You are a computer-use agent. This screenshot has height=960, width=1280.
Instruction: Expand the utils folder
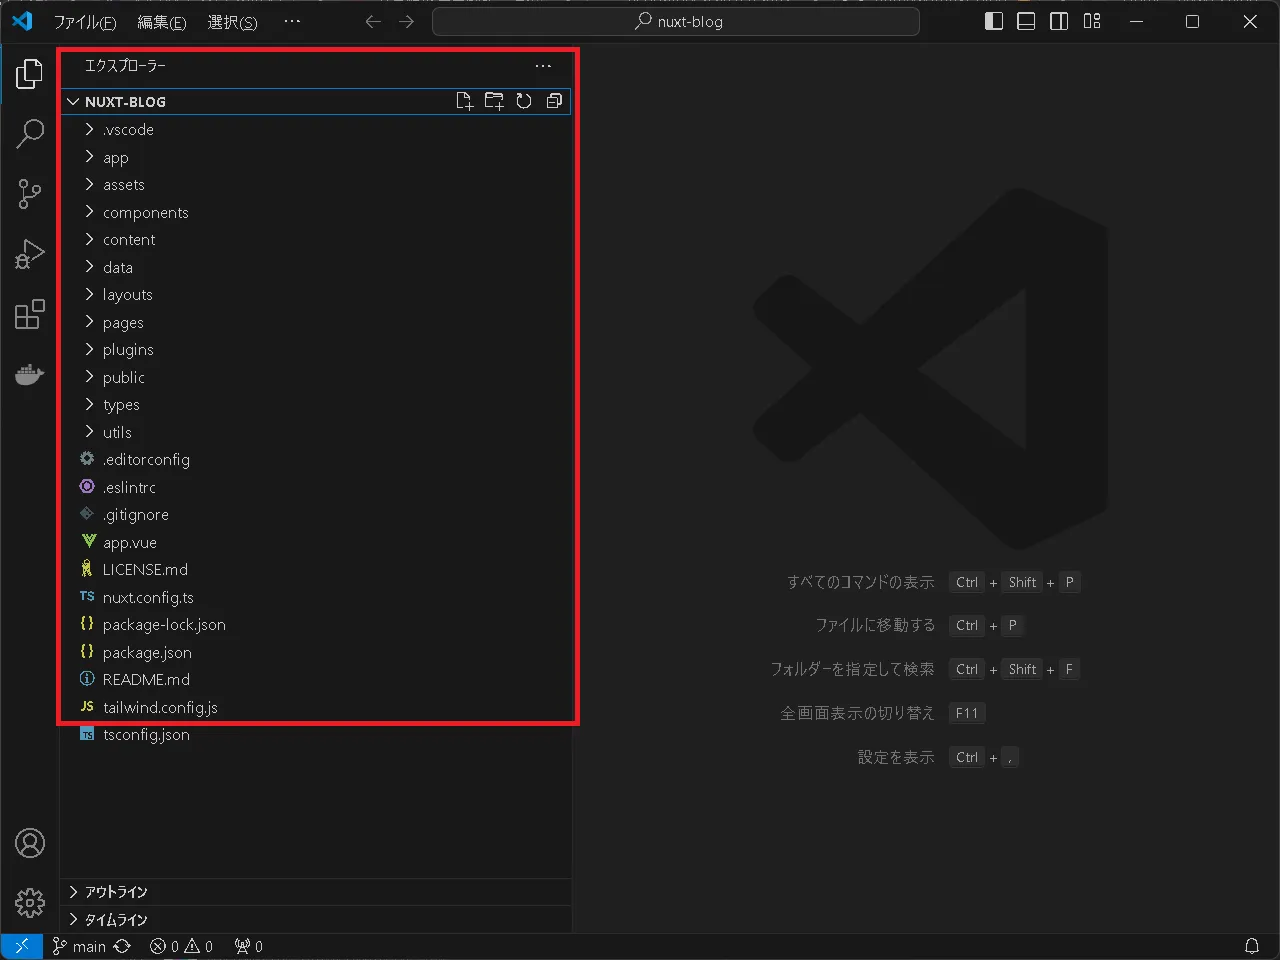pyautogui.click(x=316, y=432)
